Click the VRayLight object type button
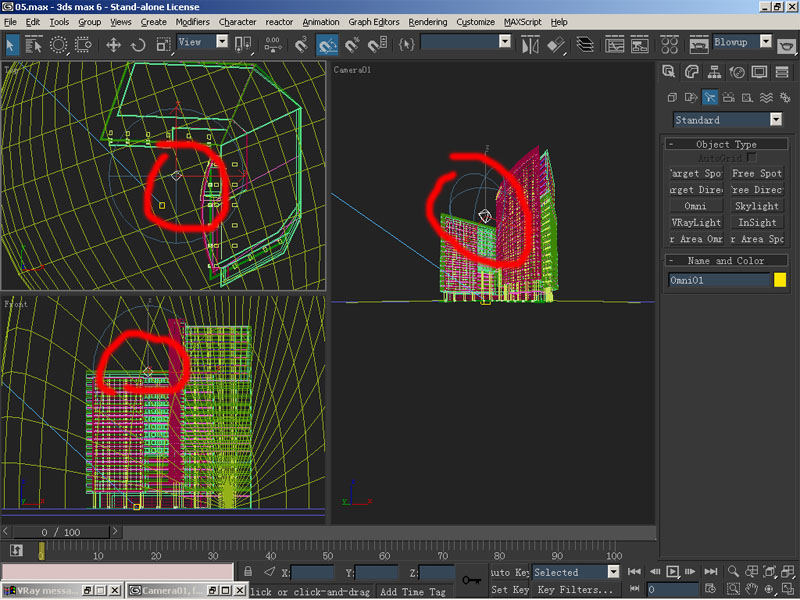800x600 pixels. [696, 223]
